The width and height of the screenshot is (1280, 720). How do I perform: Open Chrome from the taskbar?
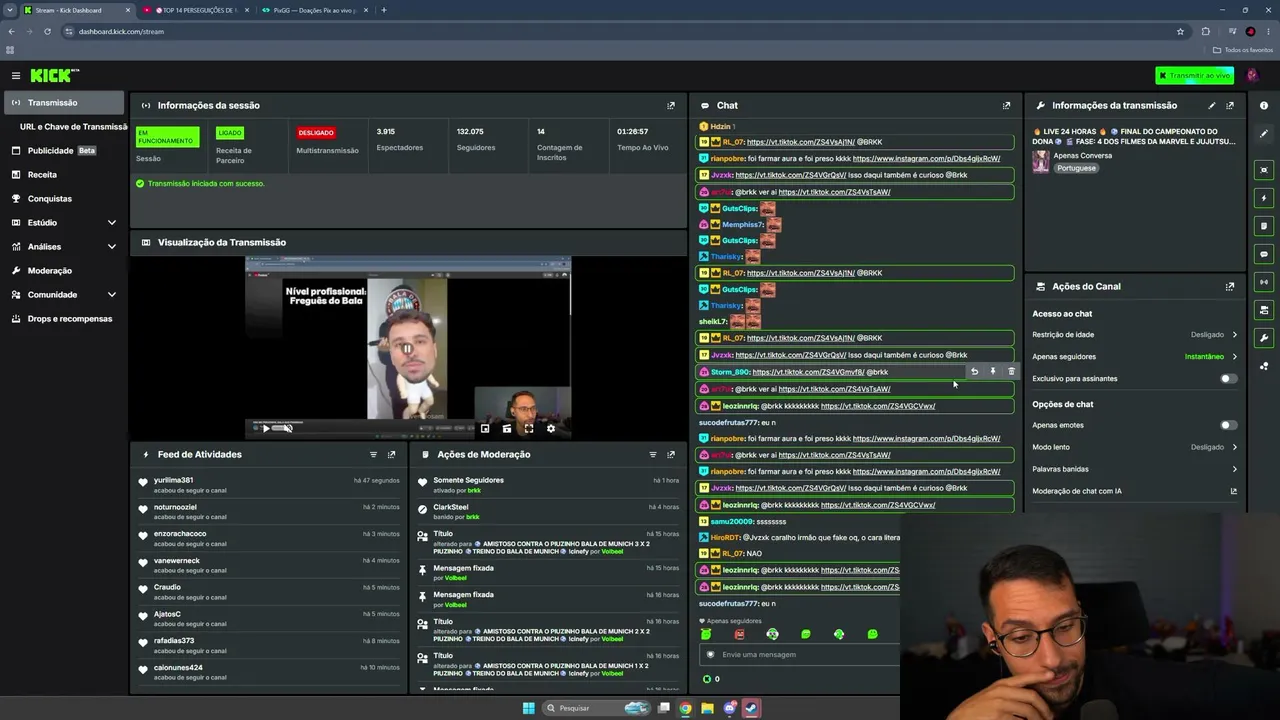(685, 708)
